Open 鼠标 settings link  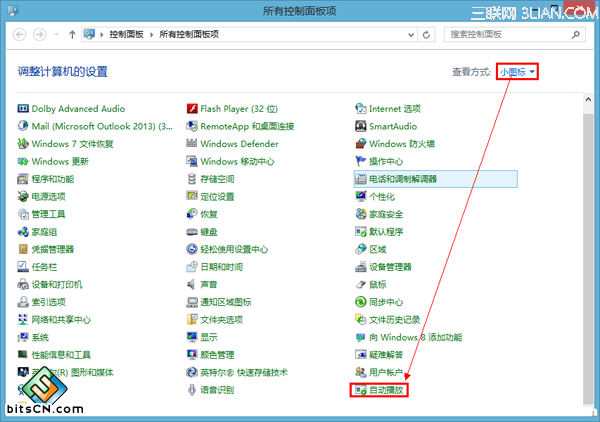pos(378,284)
